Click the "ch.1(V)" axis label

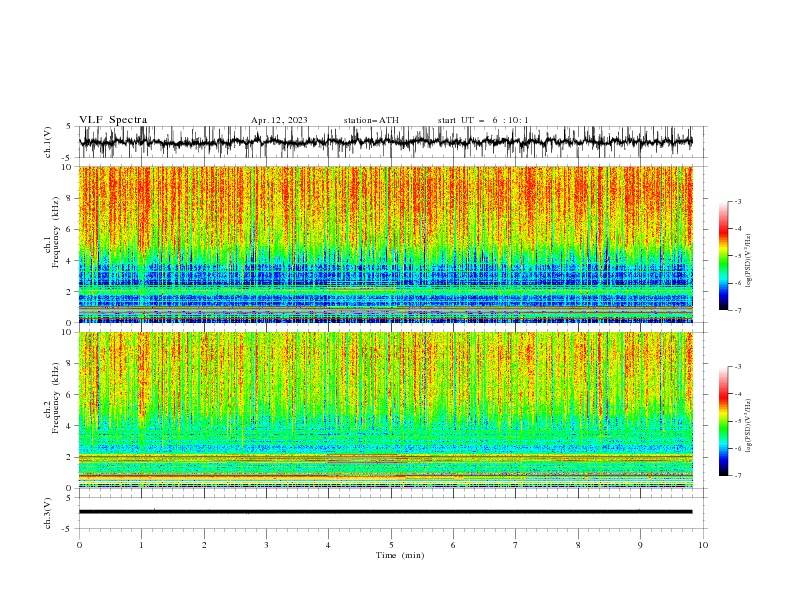point(48,142)
